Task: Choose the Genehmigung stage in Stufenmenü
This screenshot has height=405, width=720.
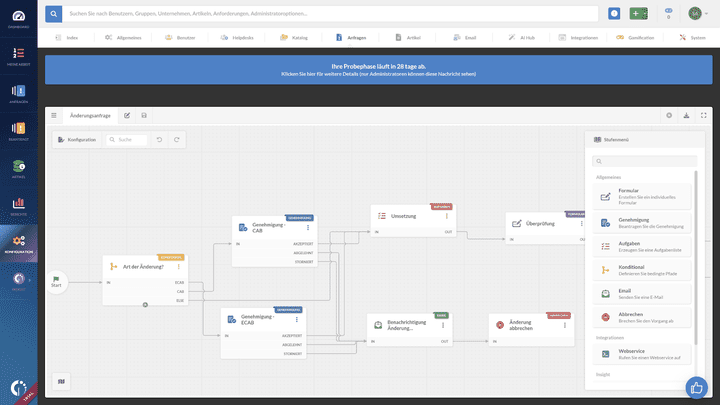Action: [x=641, y=223]
